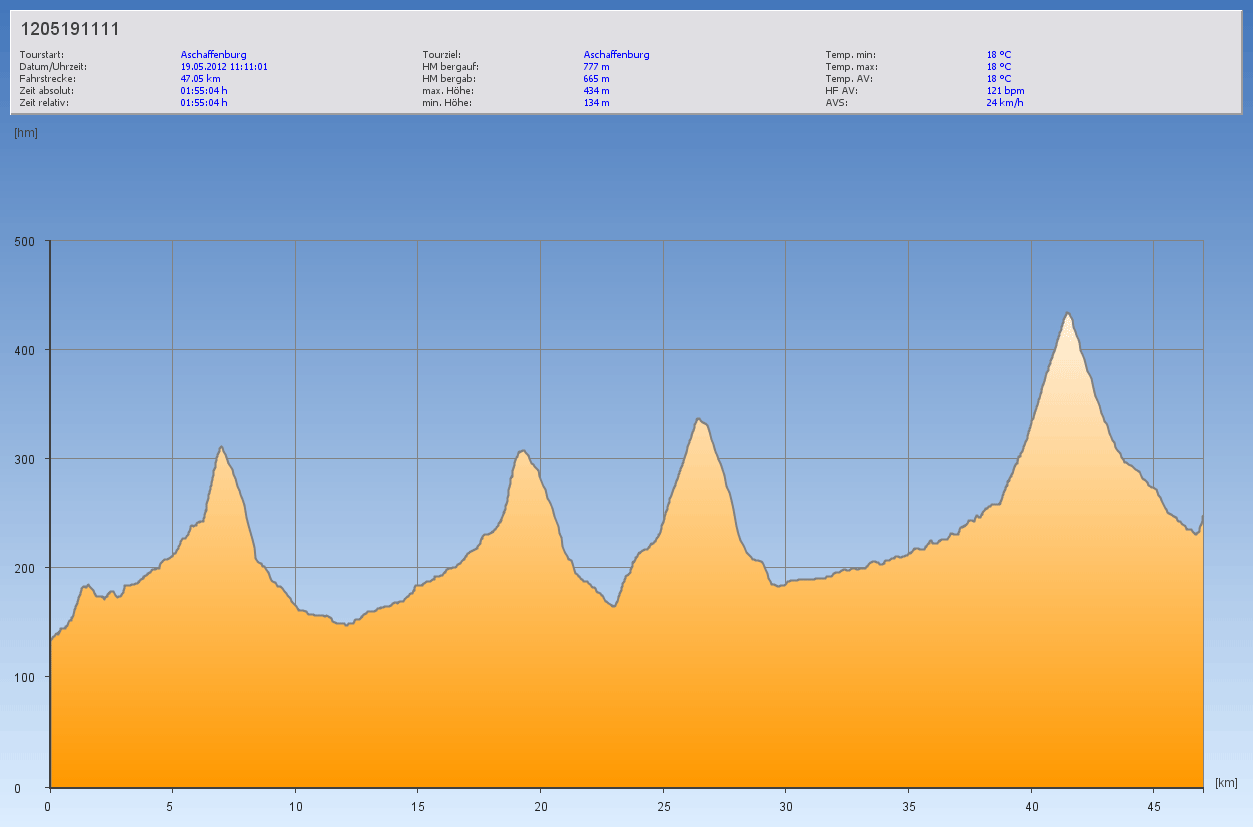Image resolution: width=1253 pixels, height=827 pixels.
Task: Select the HF AV value 121 bpm
Action: (1005, 91)
